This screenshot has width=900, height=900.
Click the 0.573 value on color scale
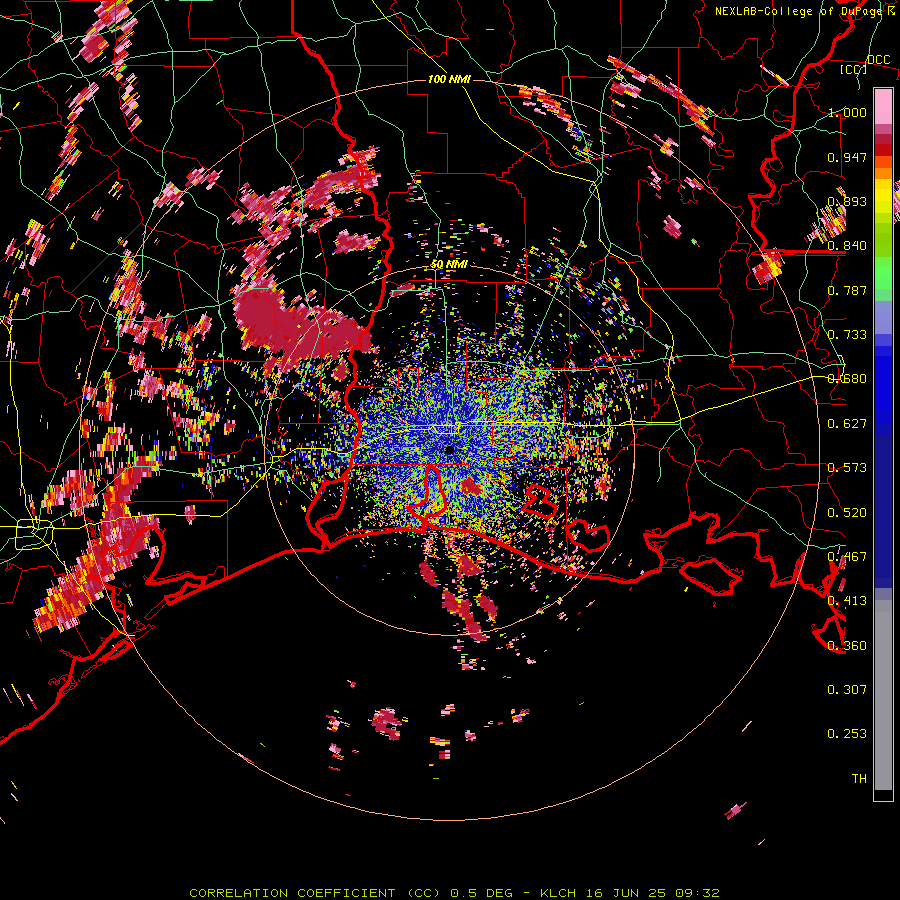pos(847,468)
